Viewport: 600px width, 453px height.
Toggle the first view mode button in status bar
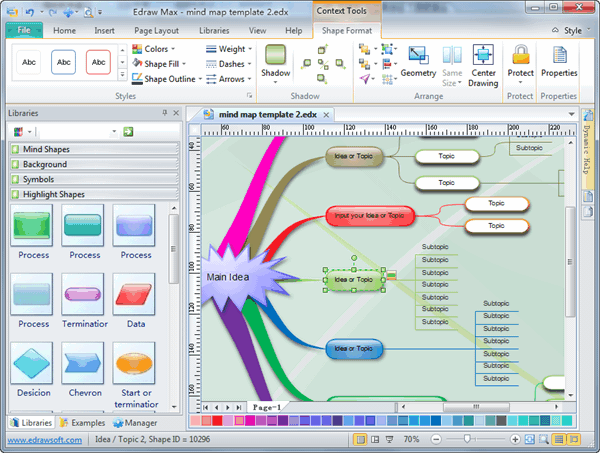361,440
